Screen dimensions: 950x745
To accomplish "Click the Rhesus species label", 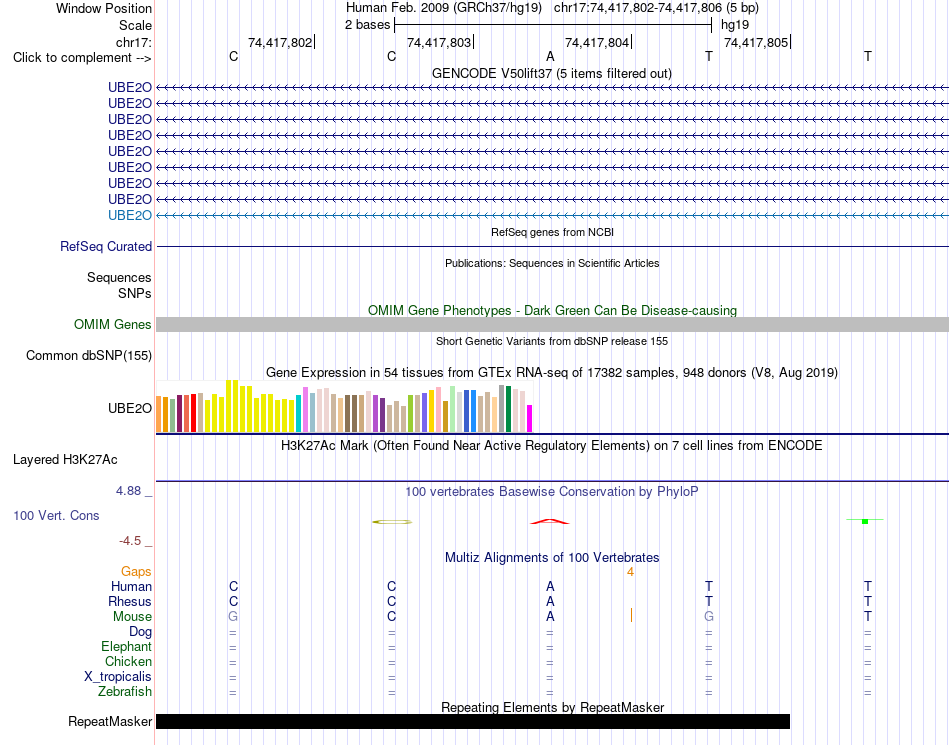I will coord(130,601).
